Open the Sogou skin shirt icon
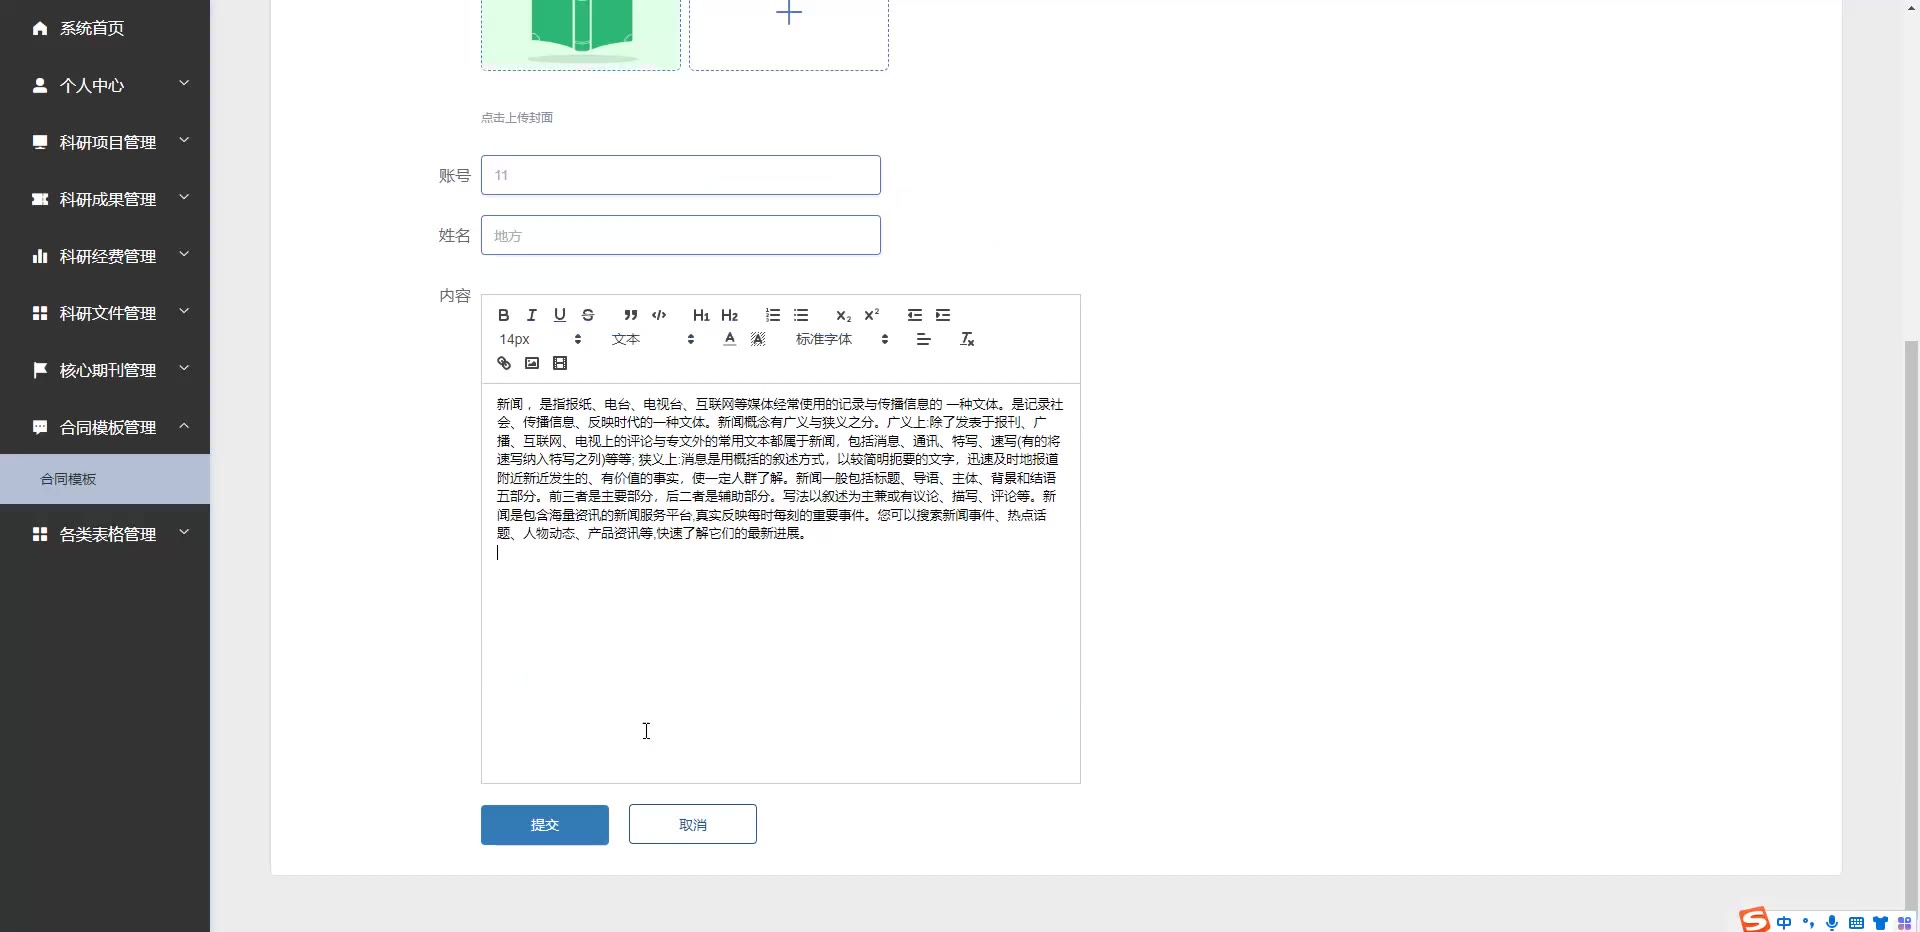Viewport: 1920px width, 932px height. [1881, 923]
